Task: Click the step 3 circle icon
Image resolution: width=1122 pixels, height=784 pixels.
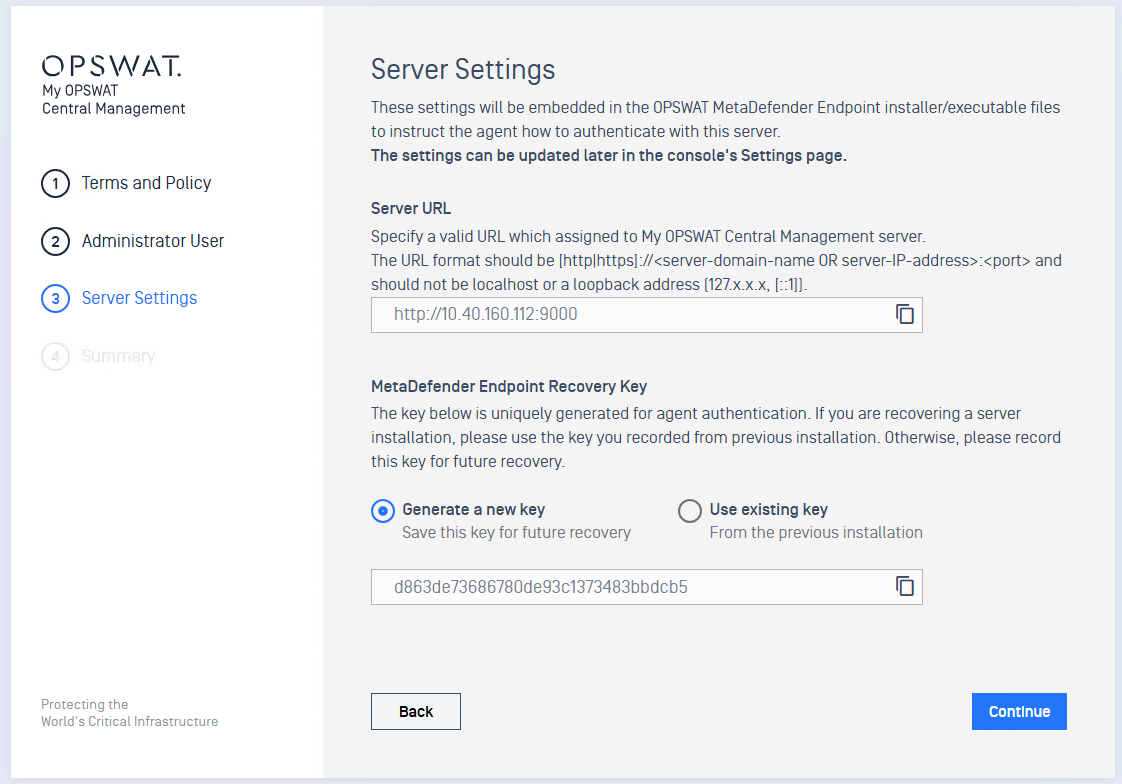Action: [x=55, y=298]
